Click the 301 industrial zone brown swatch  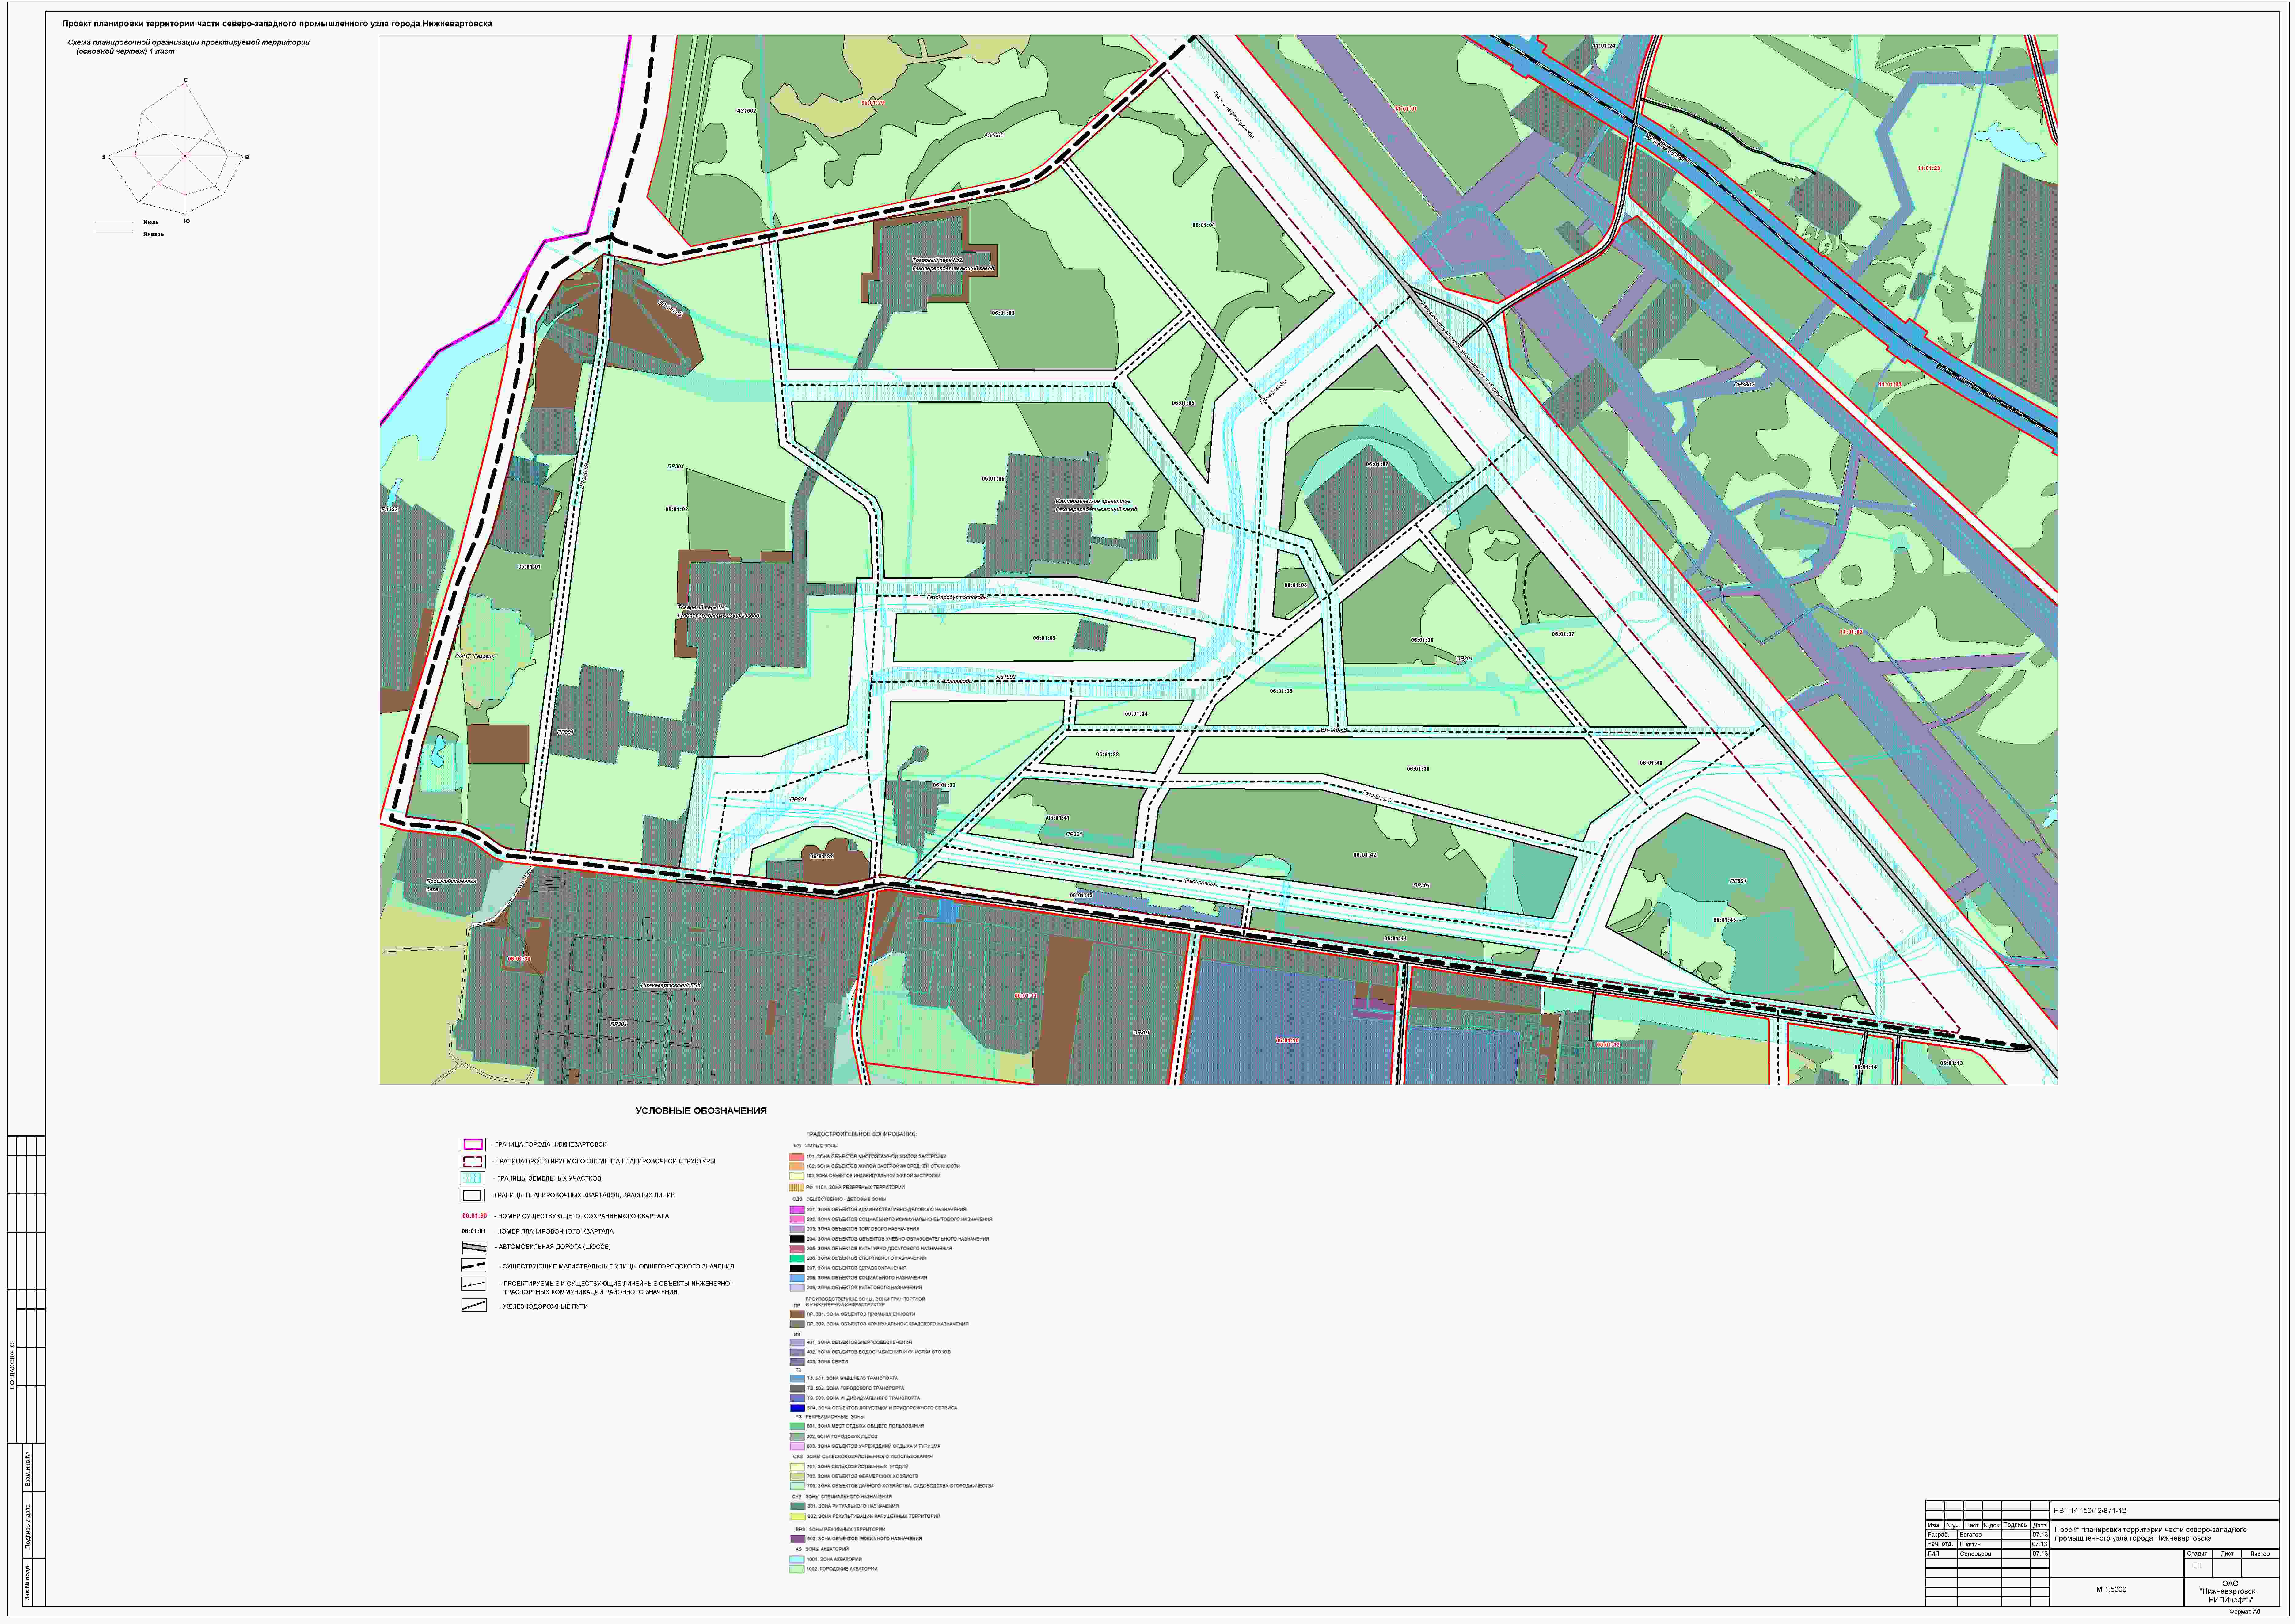(x=797, y=1314)
